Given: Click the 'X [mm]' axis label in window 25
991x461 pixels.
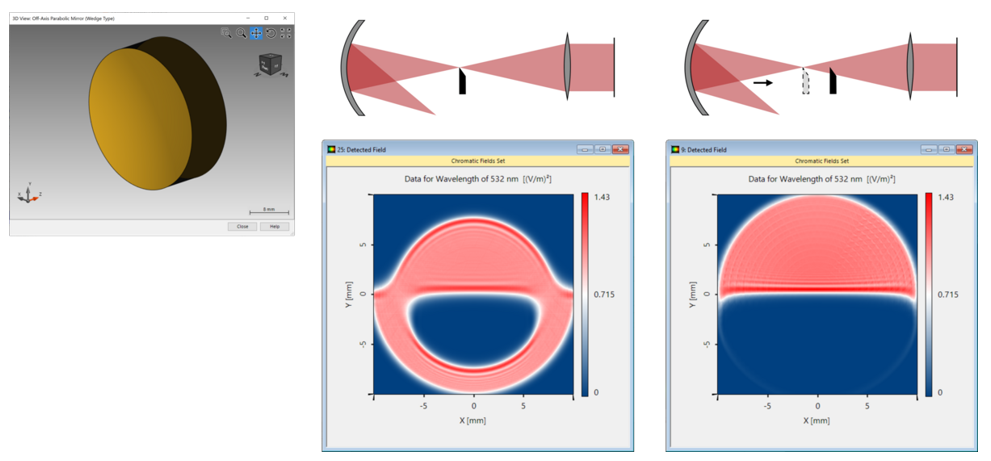Looking at the screenshot, I should (473, 420).
